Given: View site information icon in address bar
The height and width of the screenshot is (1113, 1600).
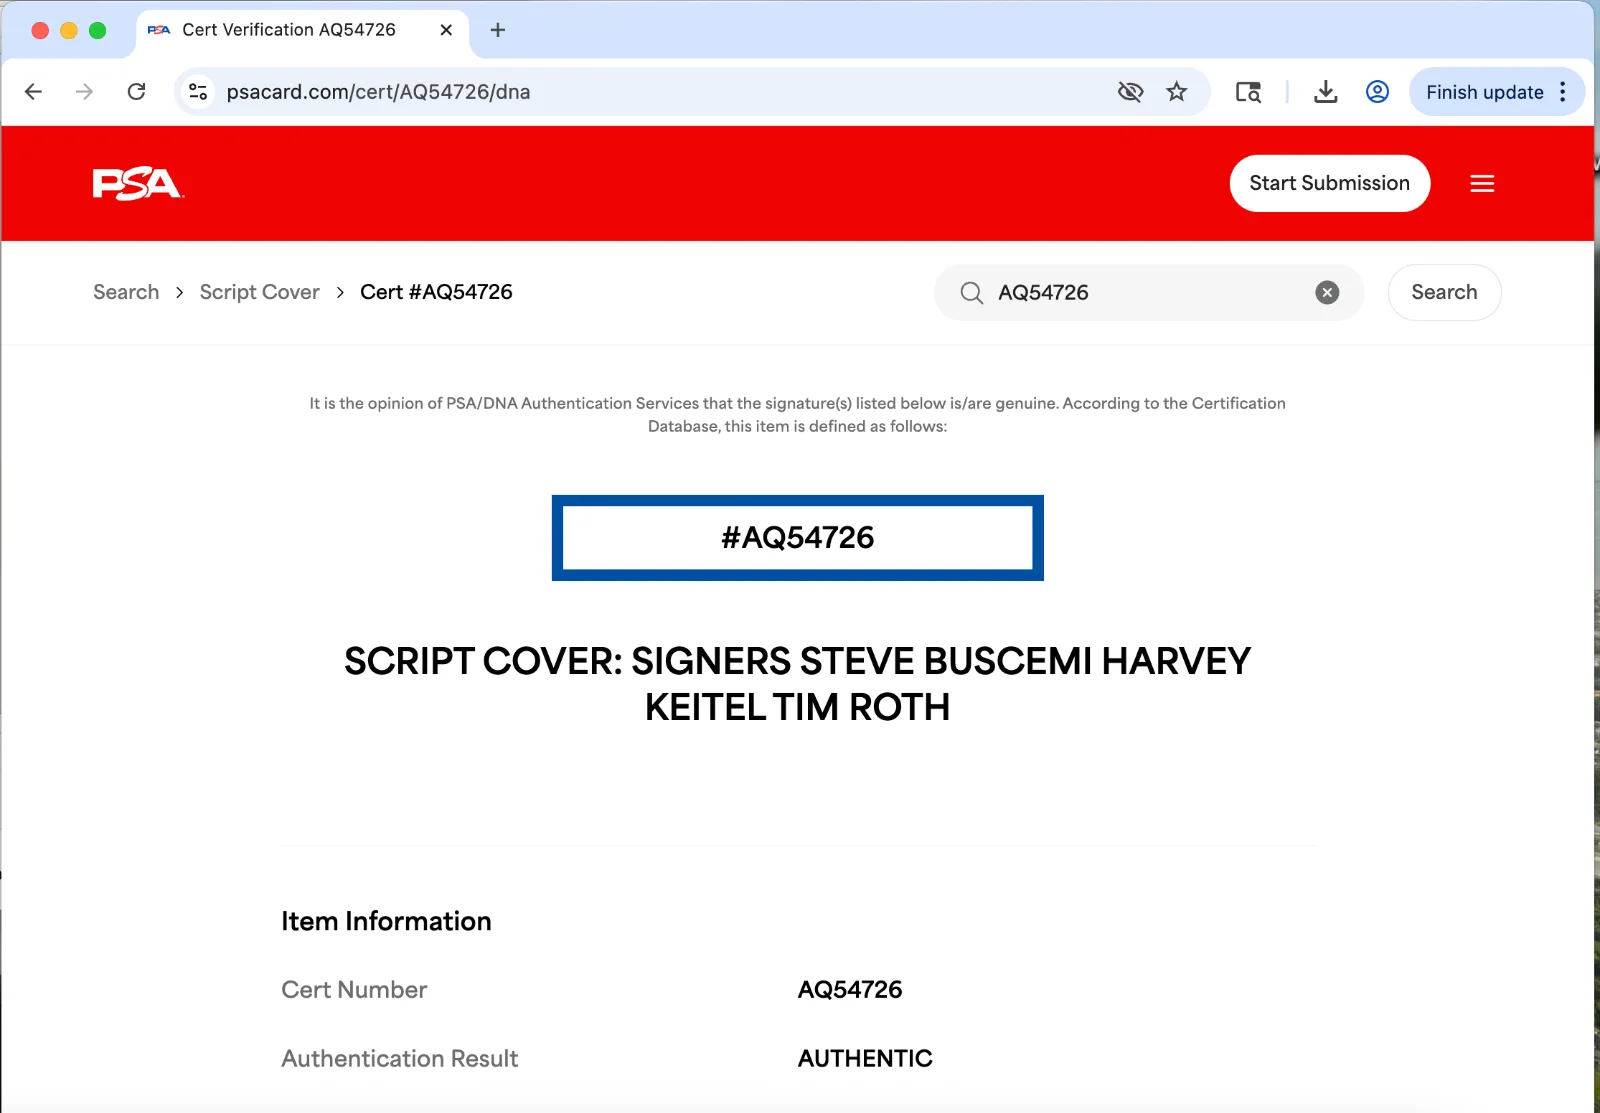Looking at the screenshot, I should pos(198,92).
